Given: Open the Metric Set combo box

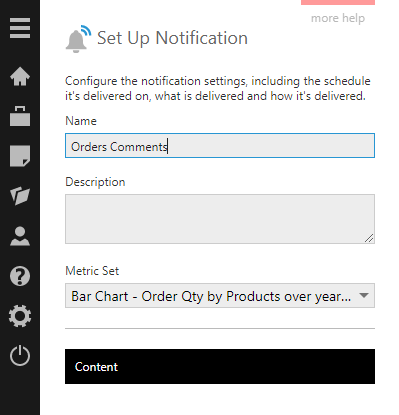Looking at the screenshot, I should click(x=220, y=296).
